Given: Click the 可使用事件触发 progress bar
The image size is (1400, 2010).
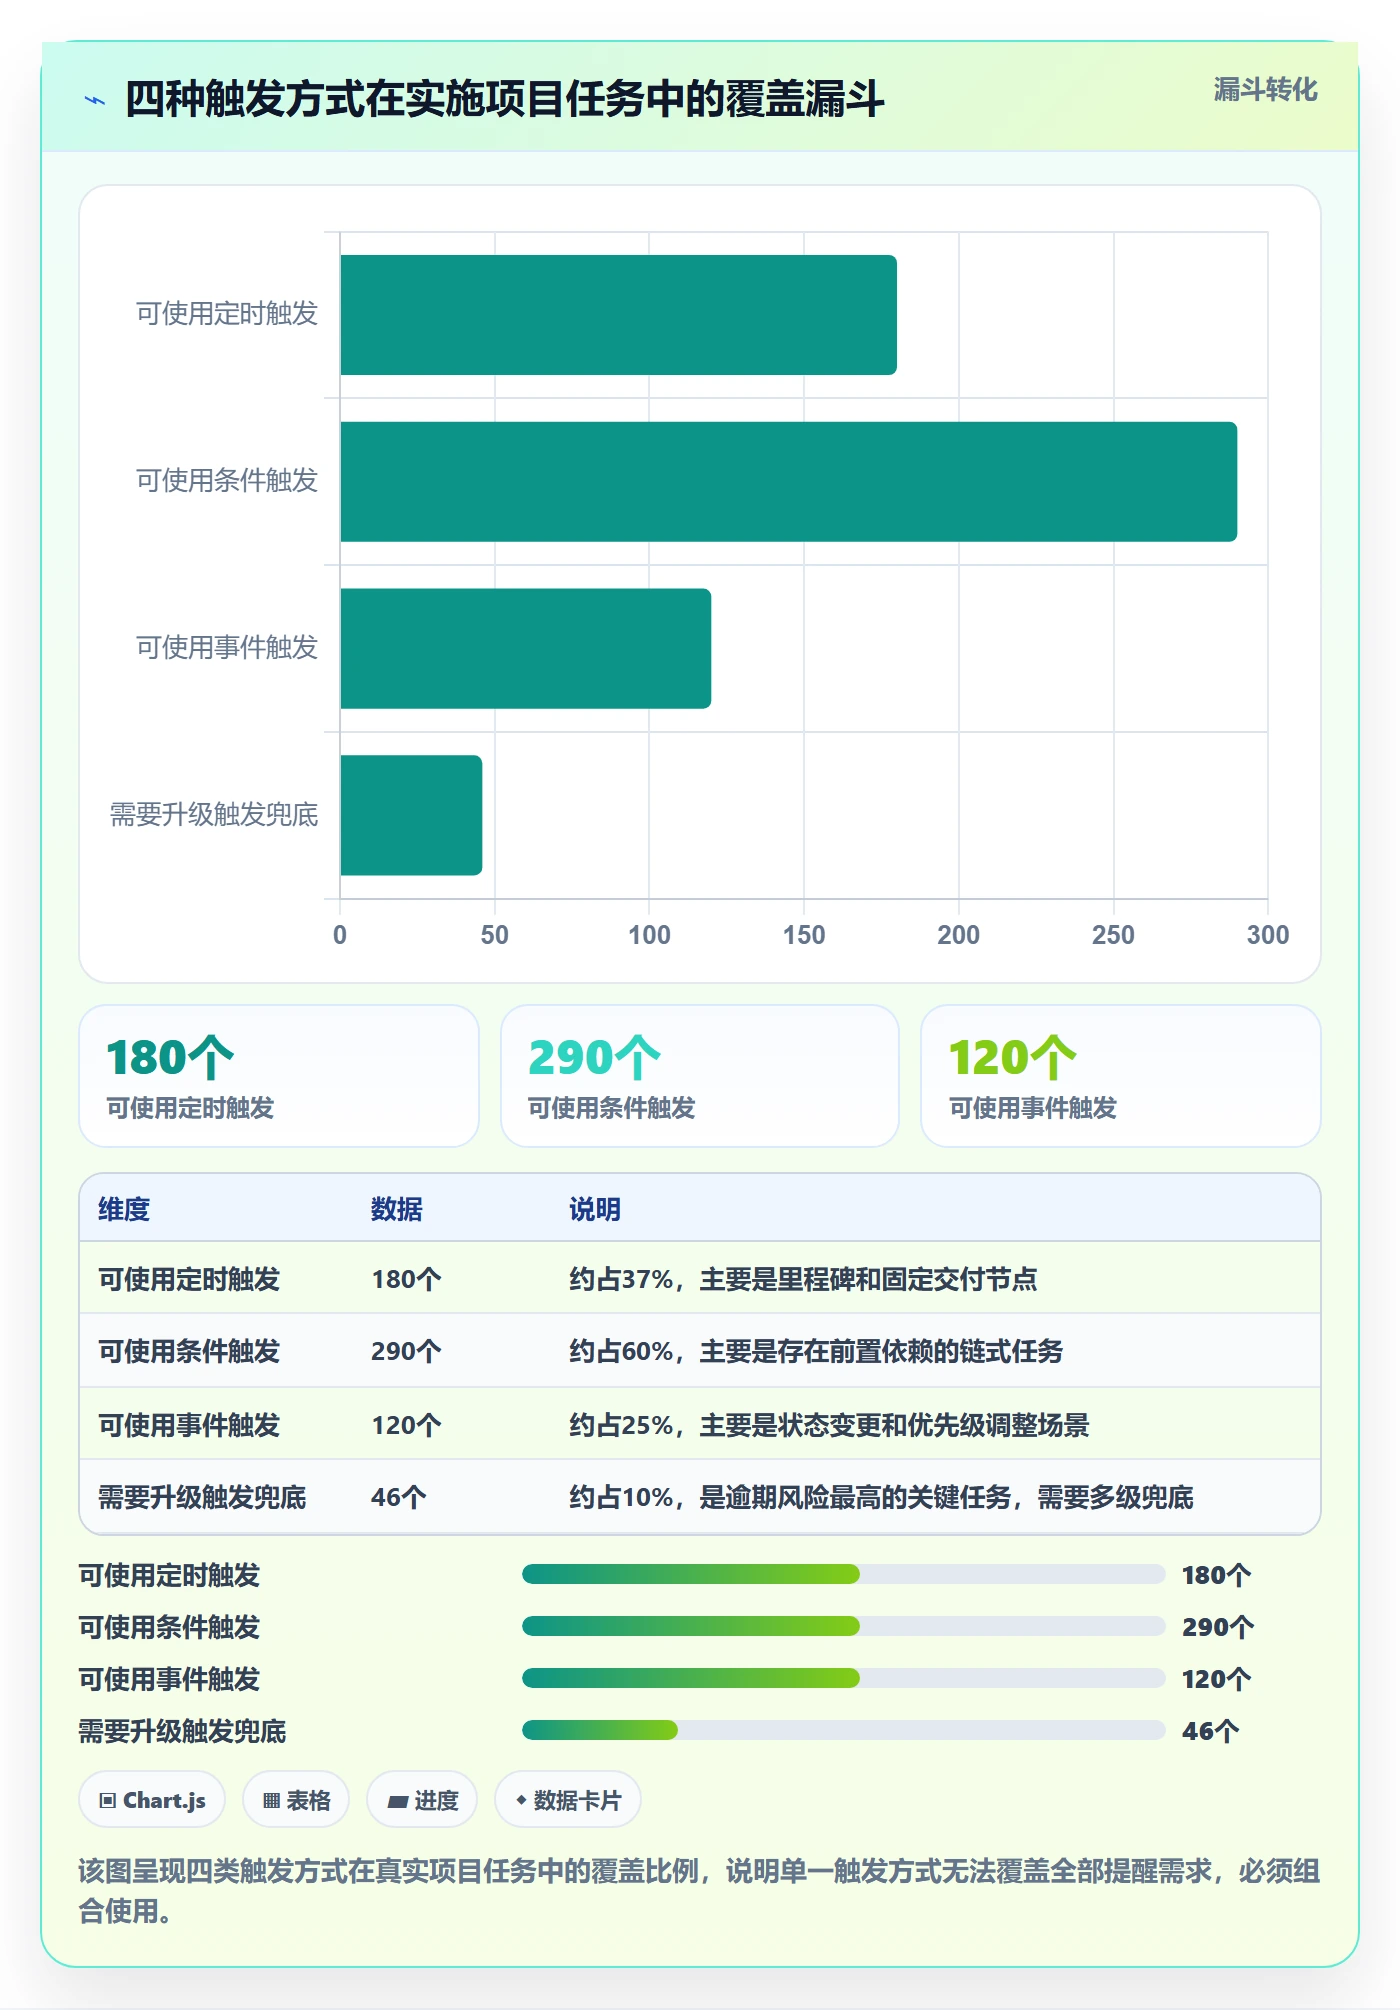Looking at the screenshot, I should tap(843, 1679).
